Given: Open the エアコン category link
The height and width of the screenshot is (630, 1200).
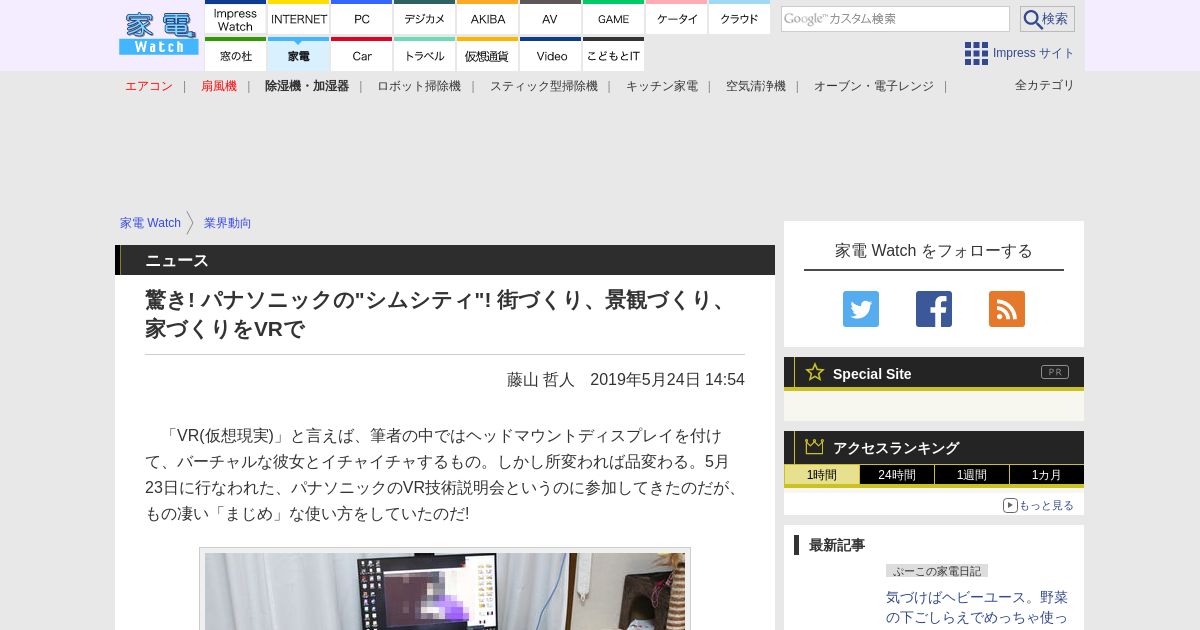Looking at the screenshot, I should 149,86.
